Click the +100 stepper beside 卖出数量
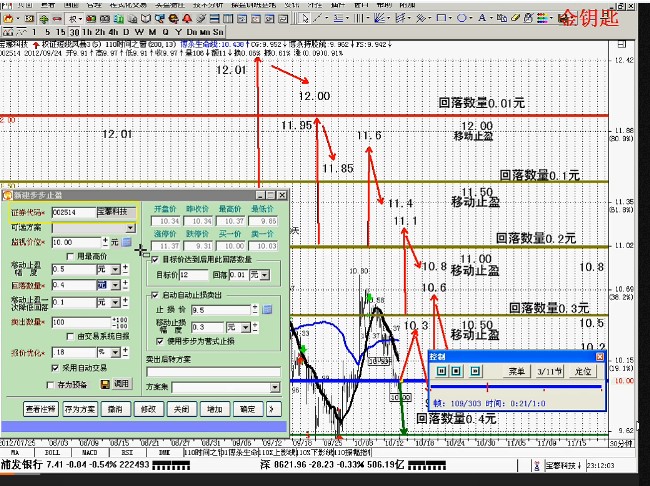Image resolution: width=650 pixels, height=486 pixels. (119, 320)
